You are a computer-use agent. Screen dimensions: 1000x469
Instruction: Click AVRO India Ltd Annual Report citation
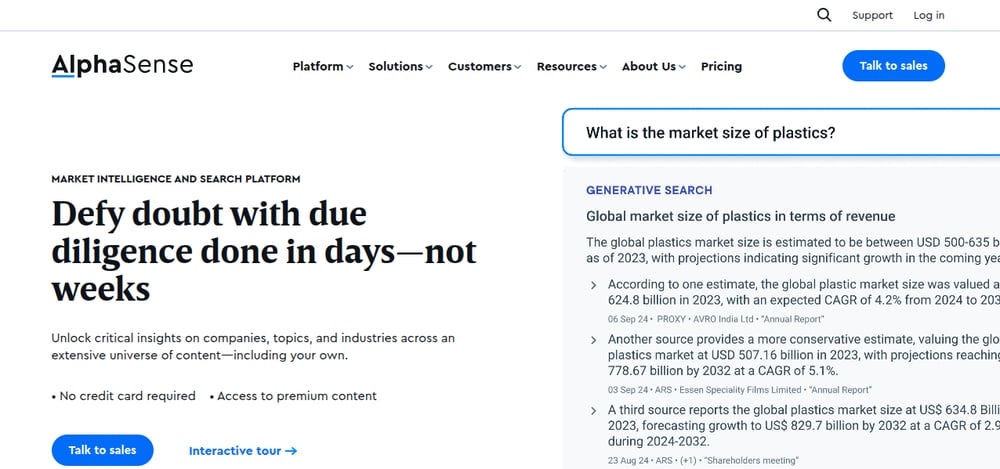pyautogui.click(x=716, y=319)
